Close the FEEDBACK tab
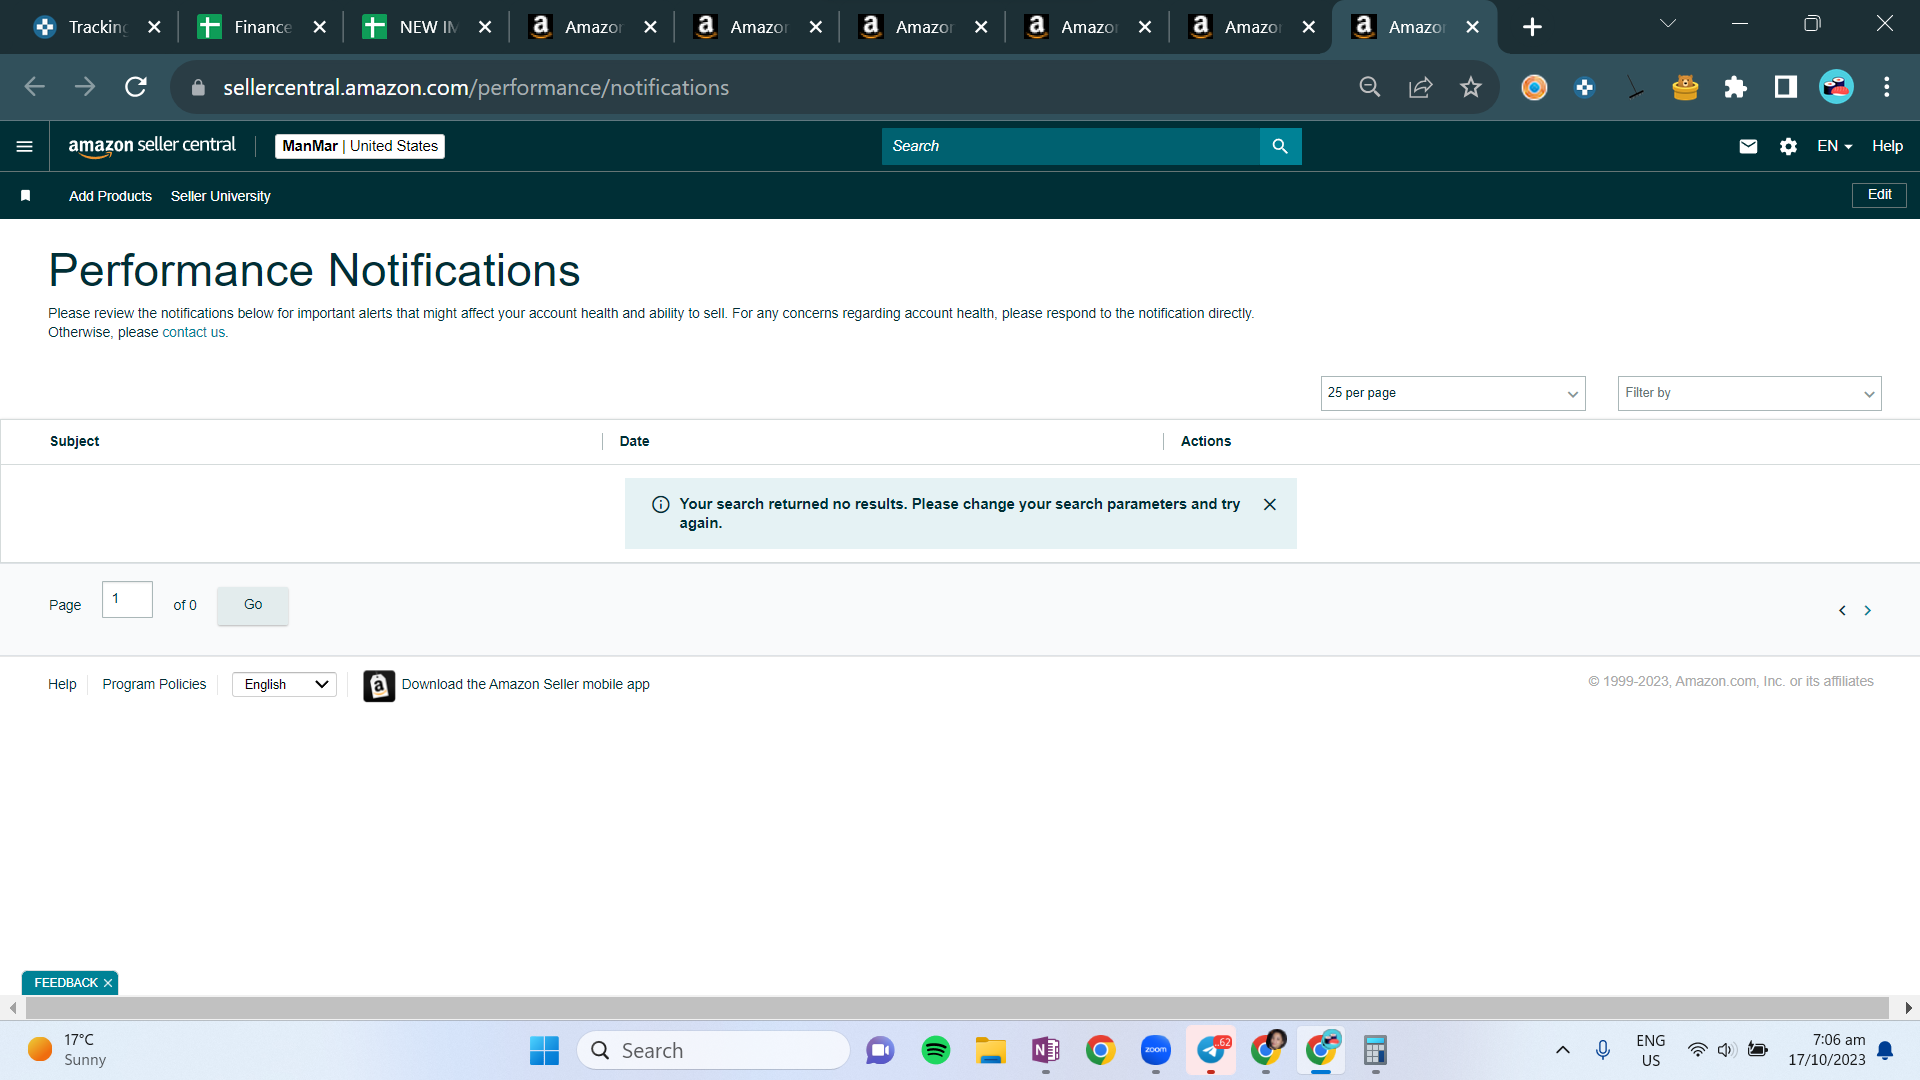 [x=108, y=983]
